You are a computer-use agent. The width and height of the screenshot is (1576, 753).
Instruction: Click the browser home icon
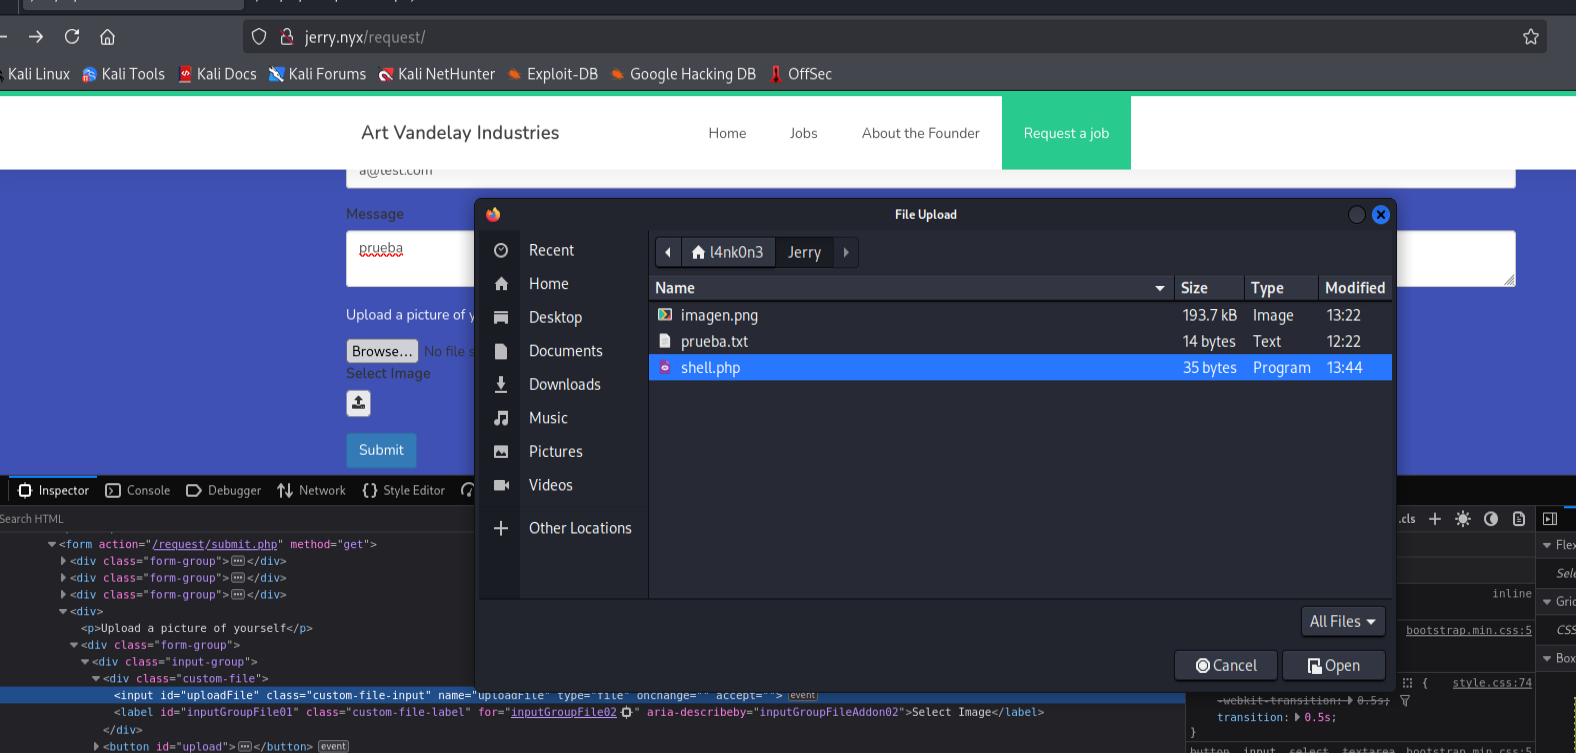point(107,37)
